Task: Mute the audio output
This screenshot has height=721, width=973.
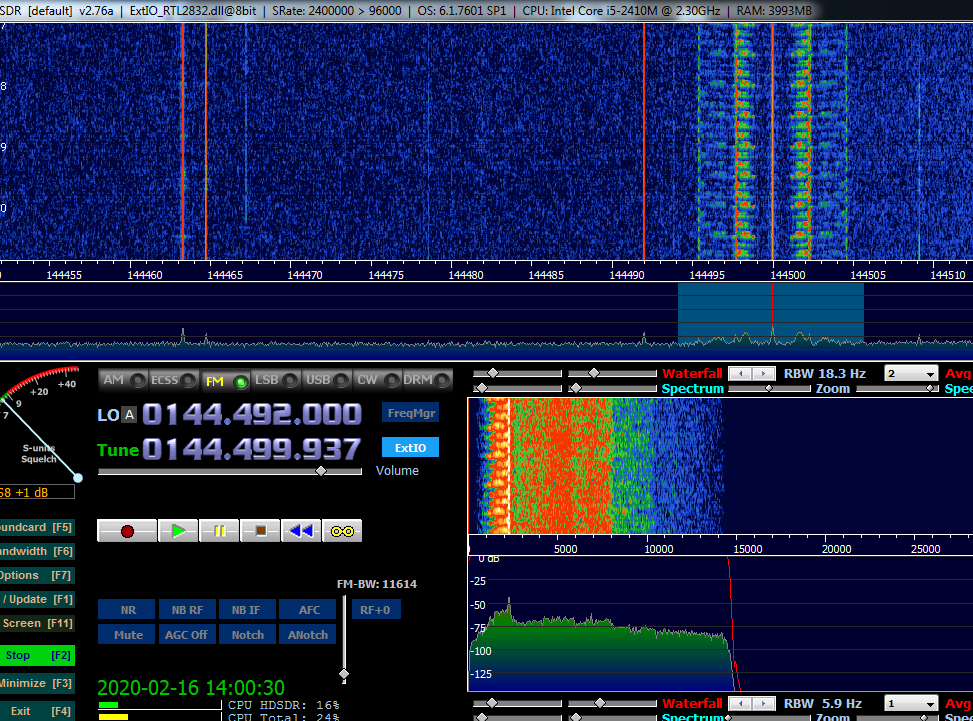Action: click(x=127, y=635)
